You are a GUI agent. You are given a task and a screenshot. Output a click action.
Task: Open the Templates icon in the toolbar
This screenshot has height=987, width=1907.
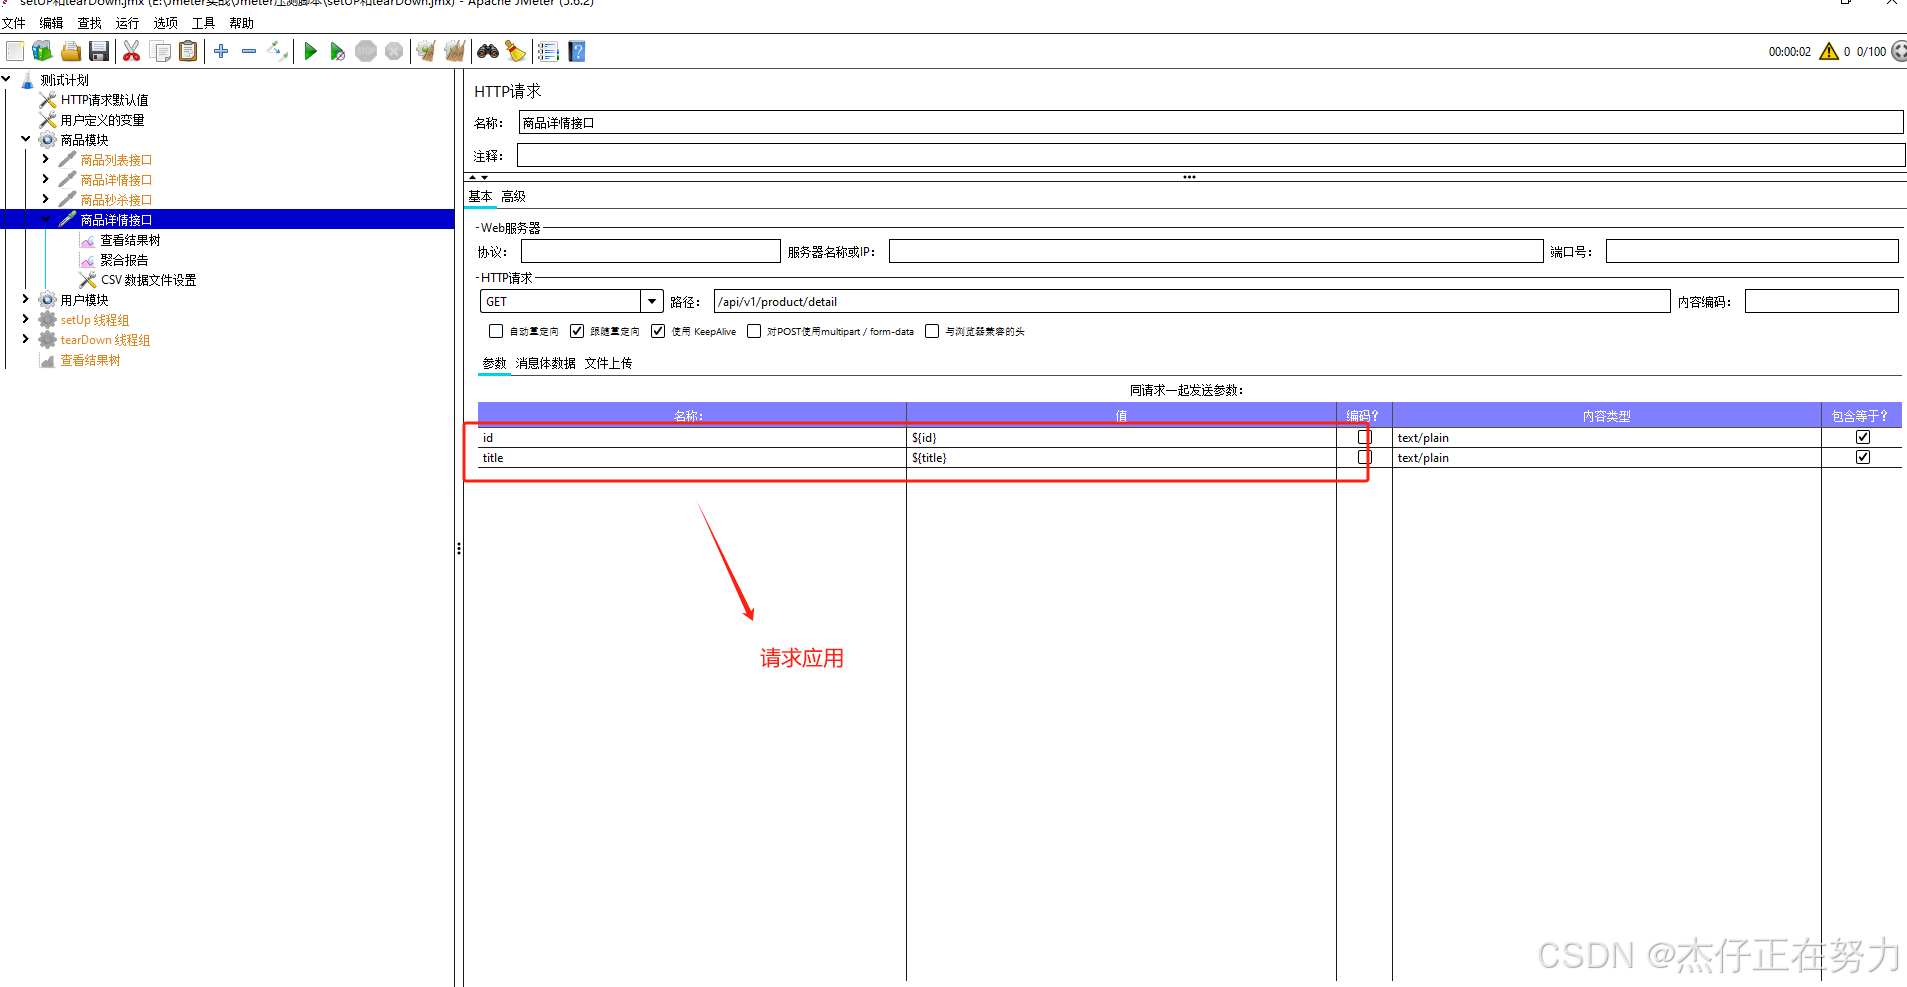point(42,51)
